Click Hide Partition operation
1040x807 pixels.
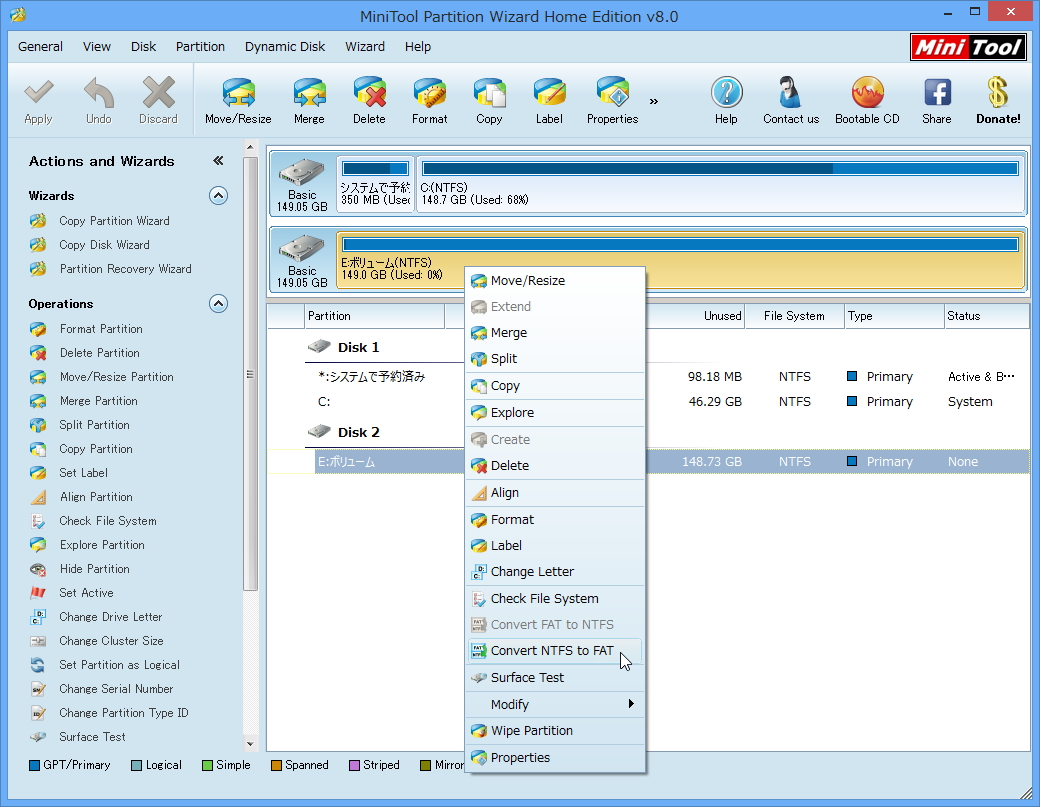click(x=95, y=569)
